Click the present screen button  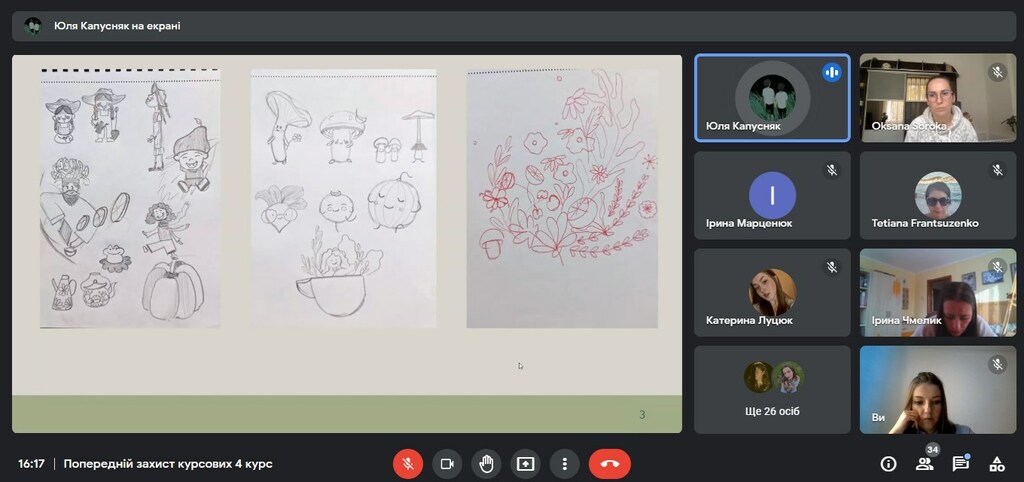pyautogui.click(x=526, y=464)
